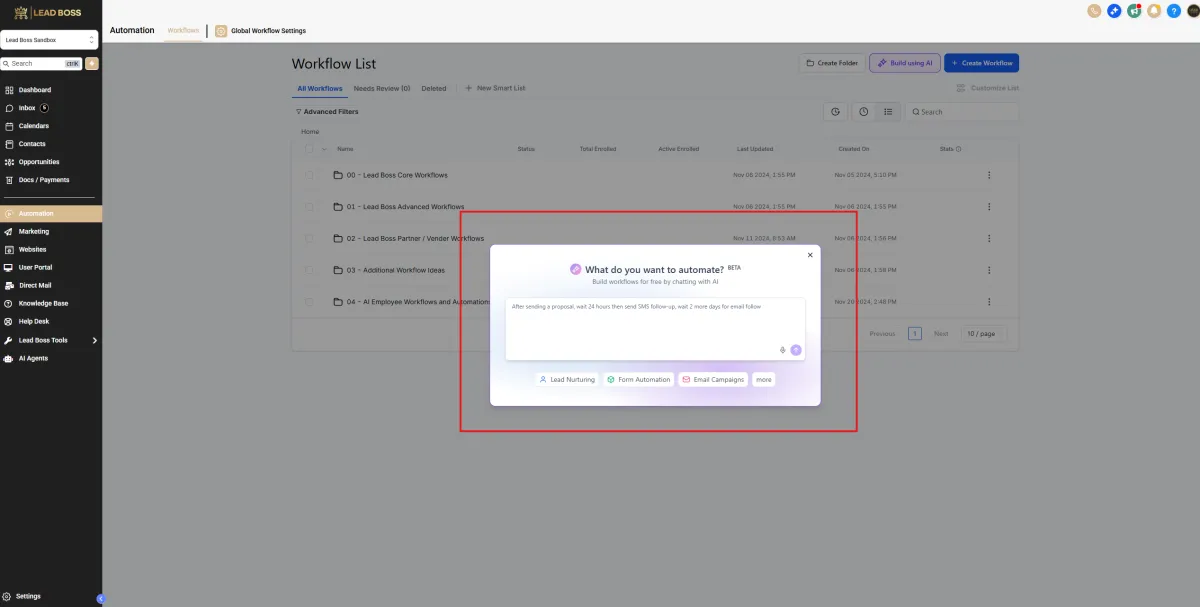The image size is (1200, 607).
Task: Choose the Lead Nurturing suggestion chip
Action: (567, 380)
